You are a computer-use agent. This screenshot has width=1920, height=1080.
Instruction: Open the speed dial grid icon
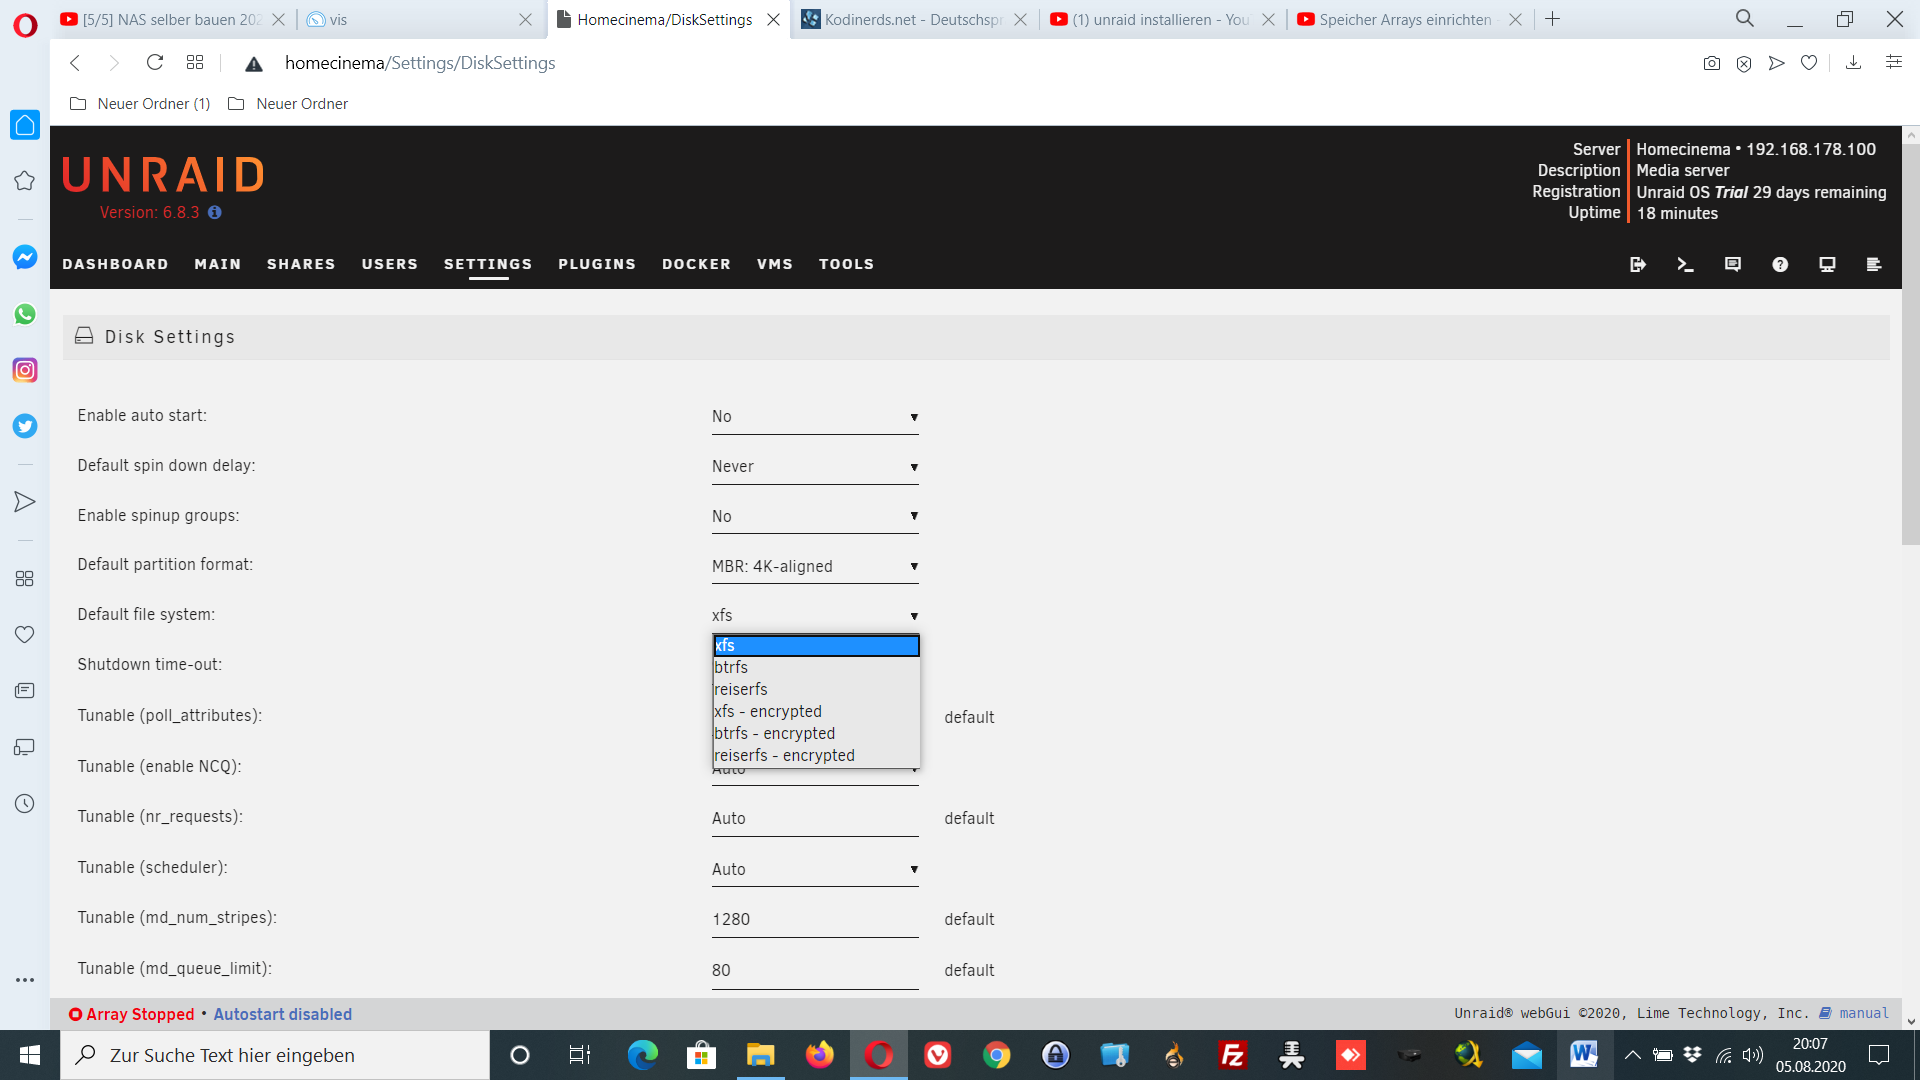(195, 63)
